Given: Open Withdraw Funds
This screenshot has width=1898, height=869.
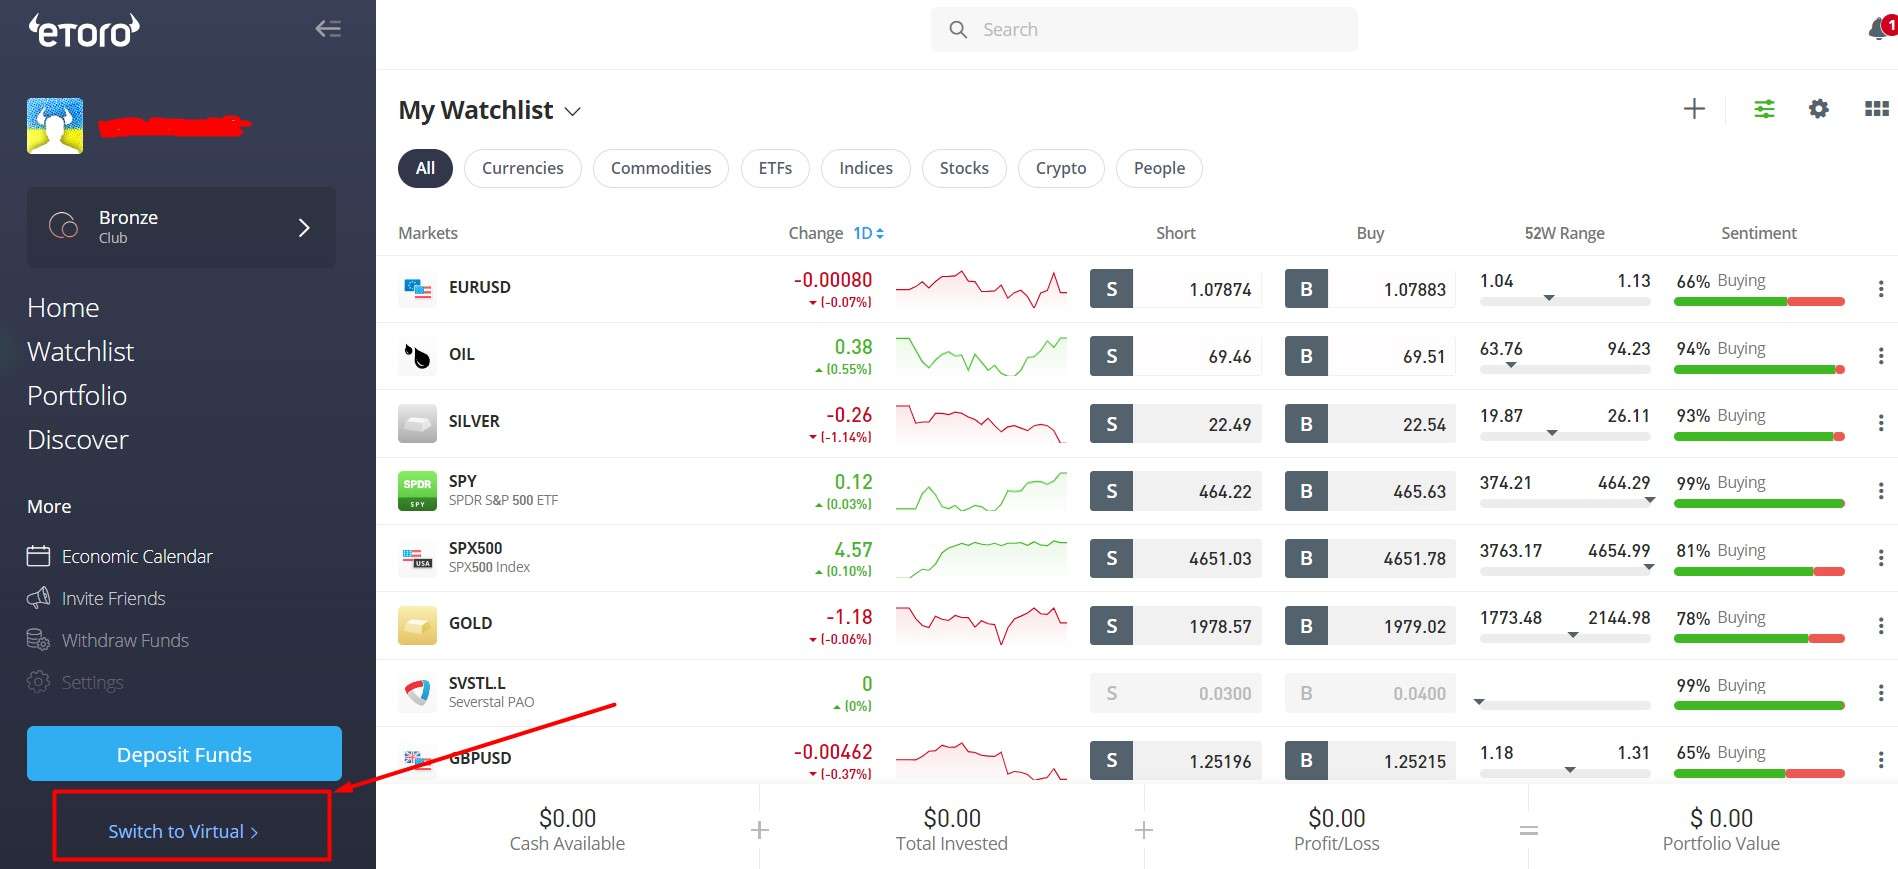Looking at the screenshot, I should (108, 640).
